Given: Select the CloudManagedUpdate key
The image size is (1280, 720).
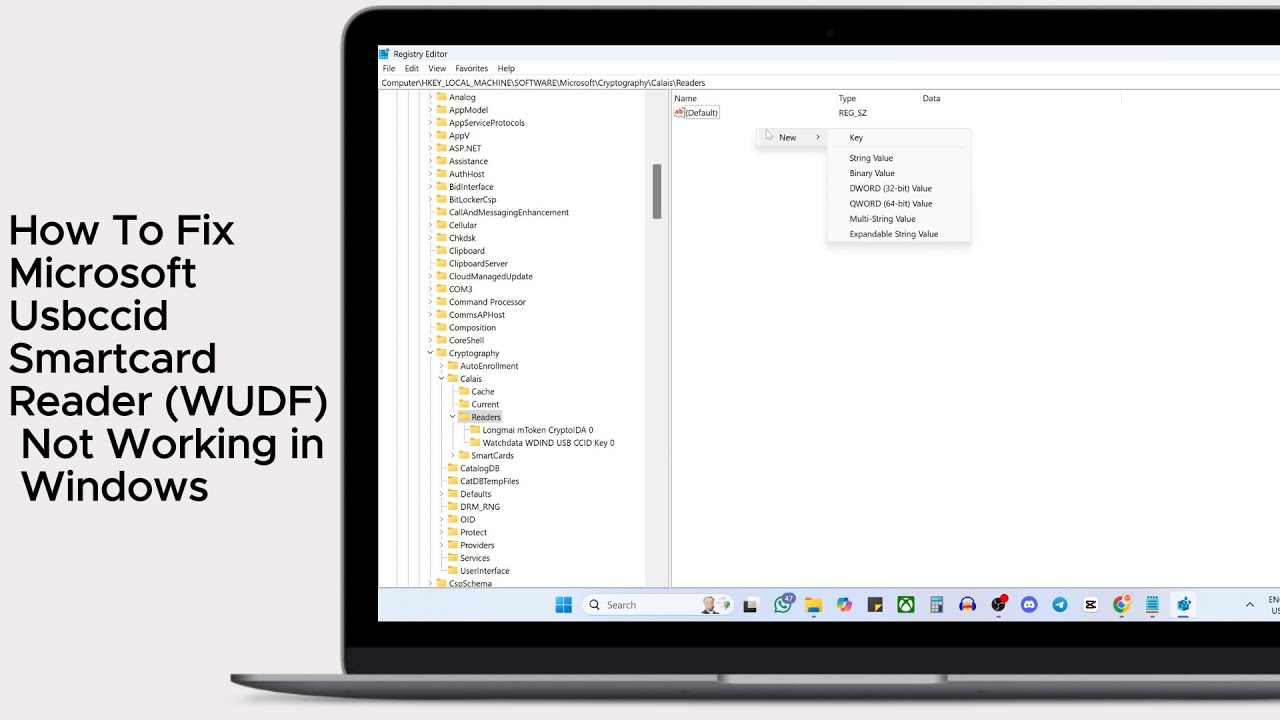Looking at the screenshot, I should coord(491,276).
